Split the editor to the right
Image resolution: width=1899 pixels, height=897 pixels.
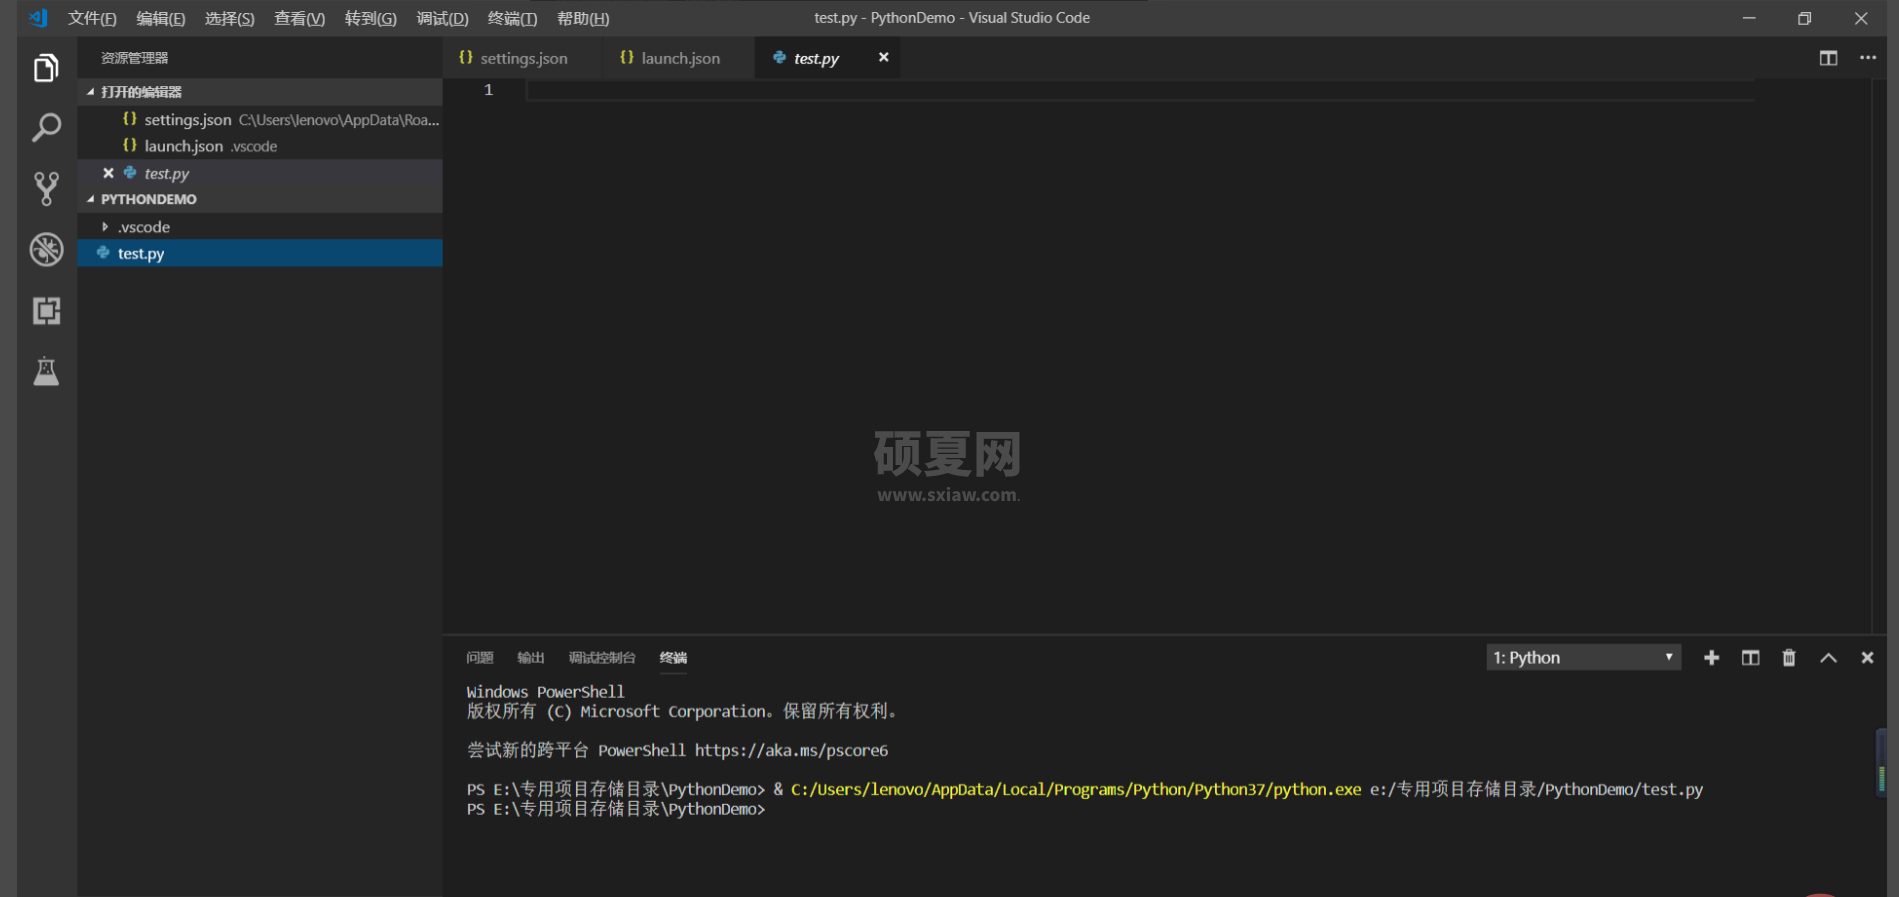tap(1828, 58)
